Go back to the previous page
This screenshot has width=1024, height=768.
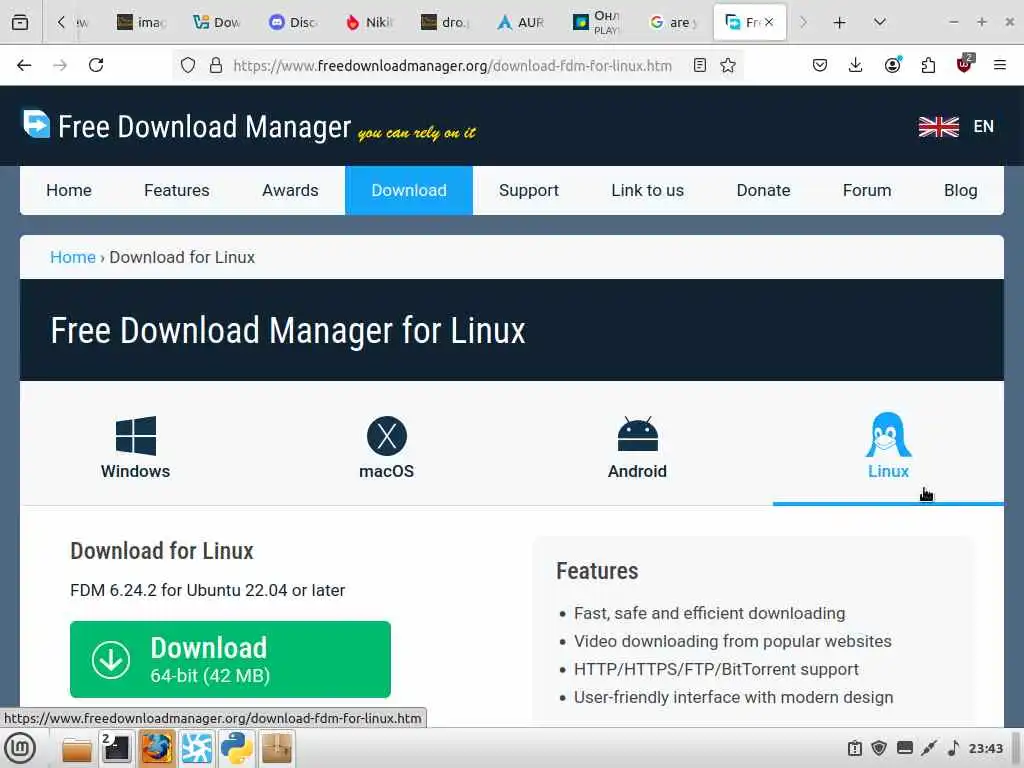tap(24, 65)
